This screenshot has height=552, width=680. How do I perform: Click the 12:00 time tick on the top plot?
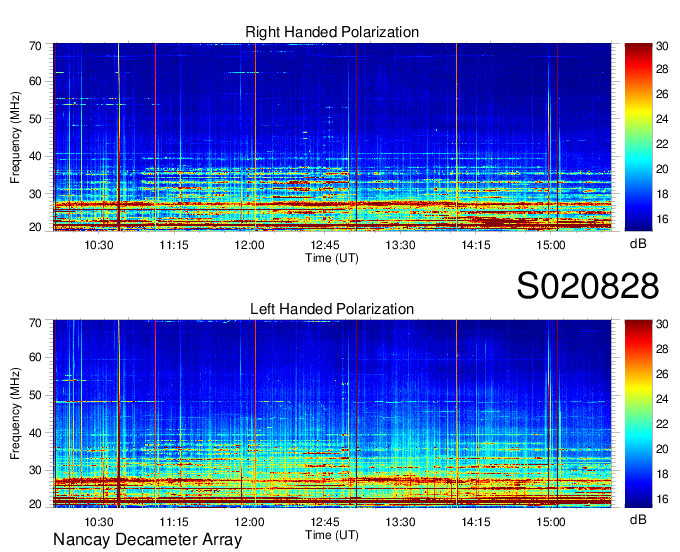[249, 245]
